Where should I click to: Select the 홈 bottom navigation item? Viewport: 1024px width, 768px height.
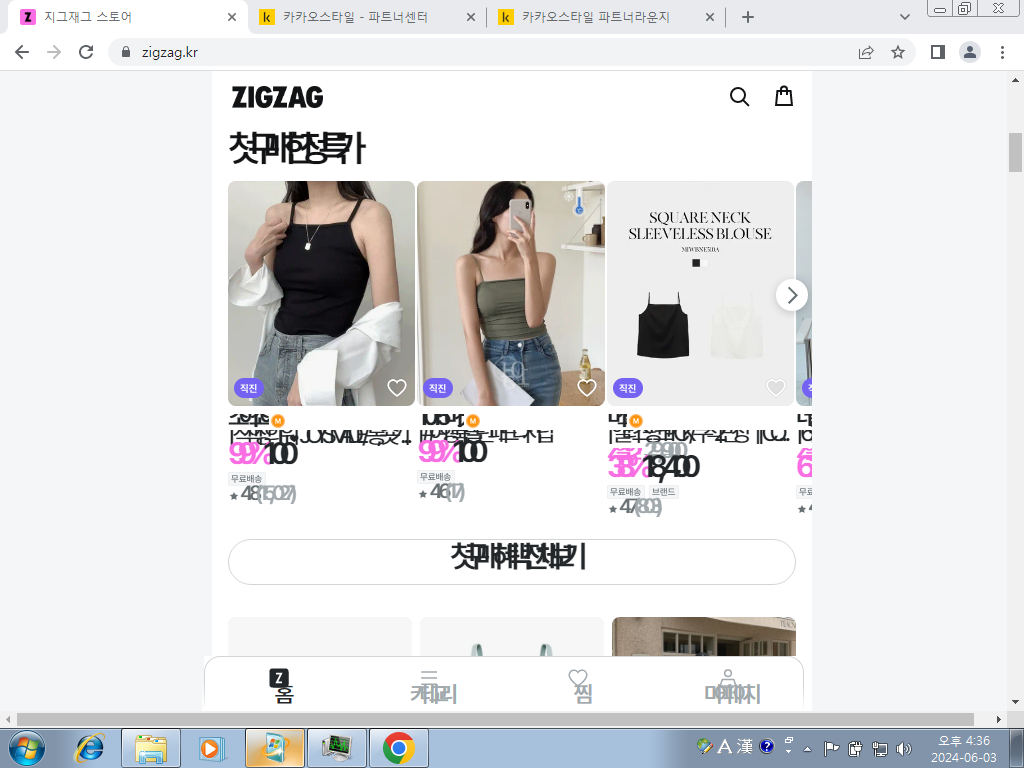point(282,686)
